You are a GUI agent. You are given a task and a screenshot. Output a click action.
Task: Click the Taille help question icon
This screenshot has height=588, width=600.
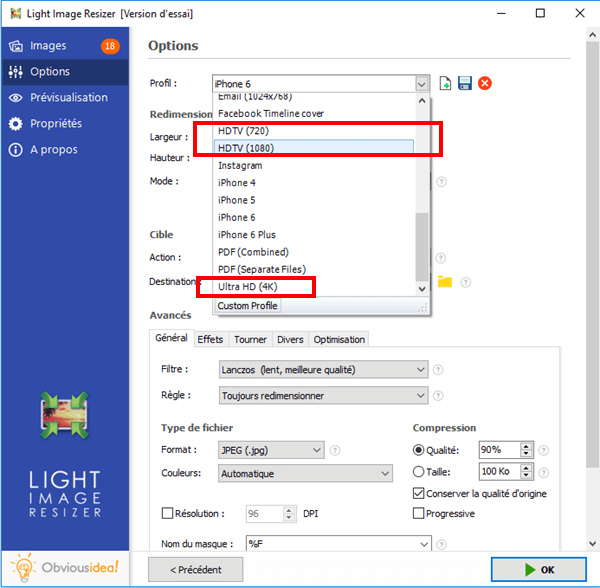coord(543,473)
